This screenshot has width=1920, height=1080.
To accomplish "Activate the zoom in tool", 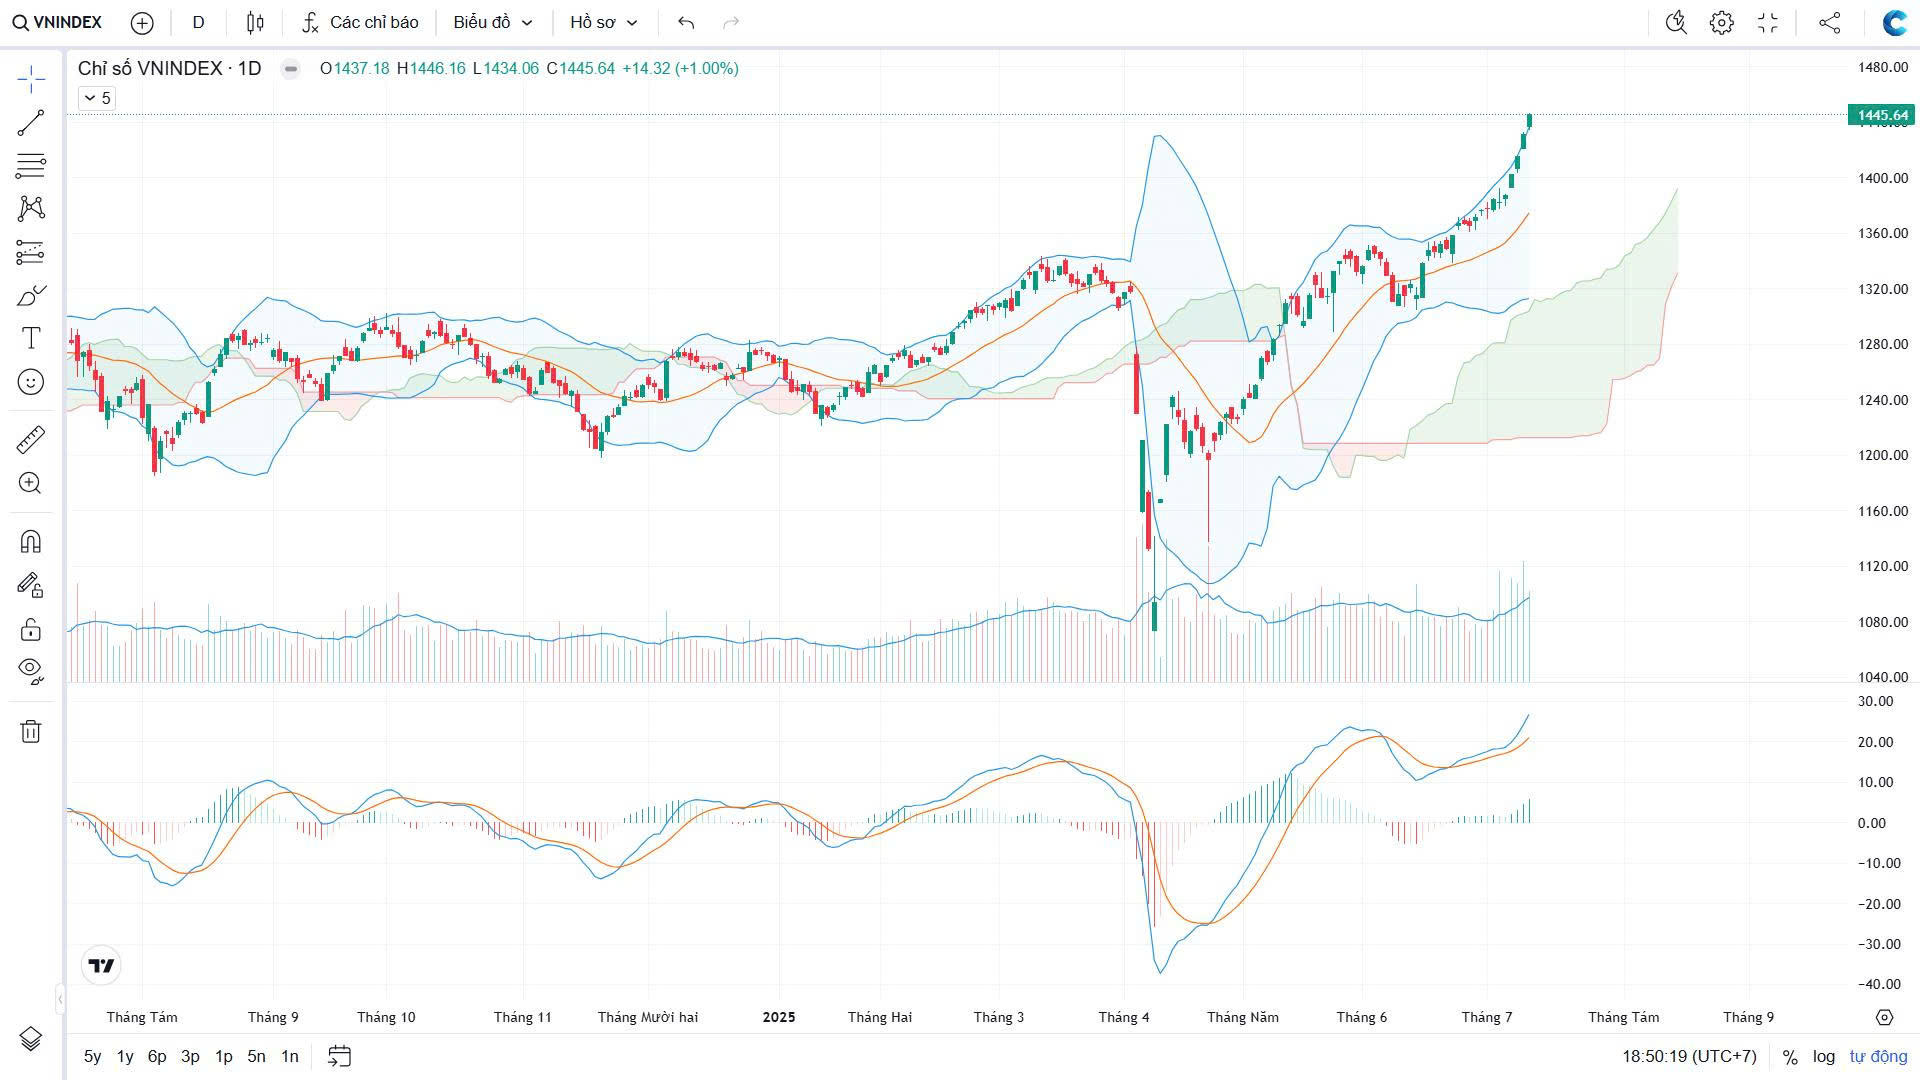I will click(31, 484).
